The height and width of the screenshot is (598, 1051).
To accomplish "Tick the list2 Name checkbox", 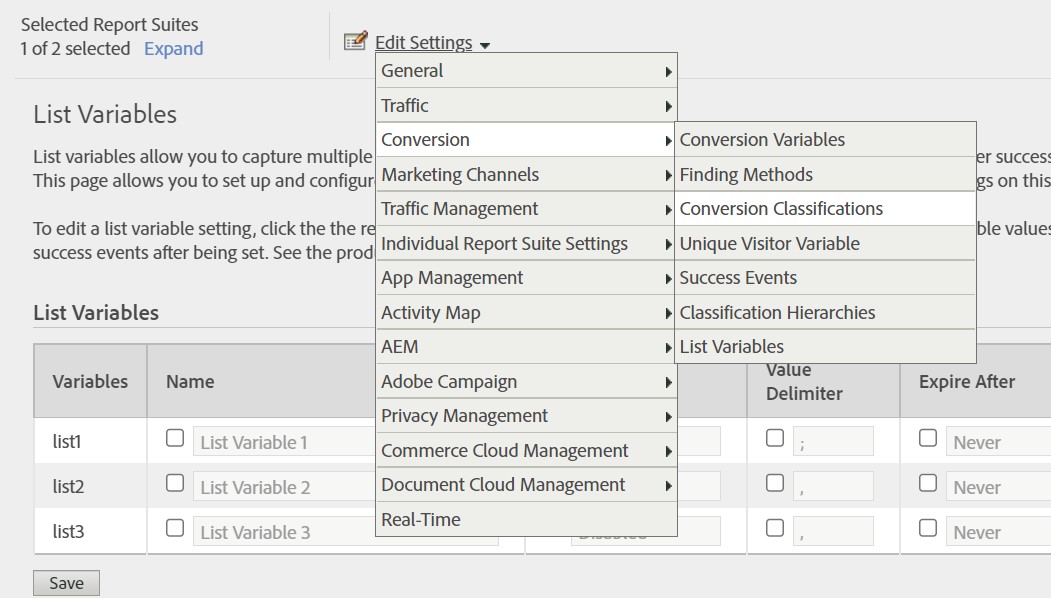I will [x=175, y=483].
